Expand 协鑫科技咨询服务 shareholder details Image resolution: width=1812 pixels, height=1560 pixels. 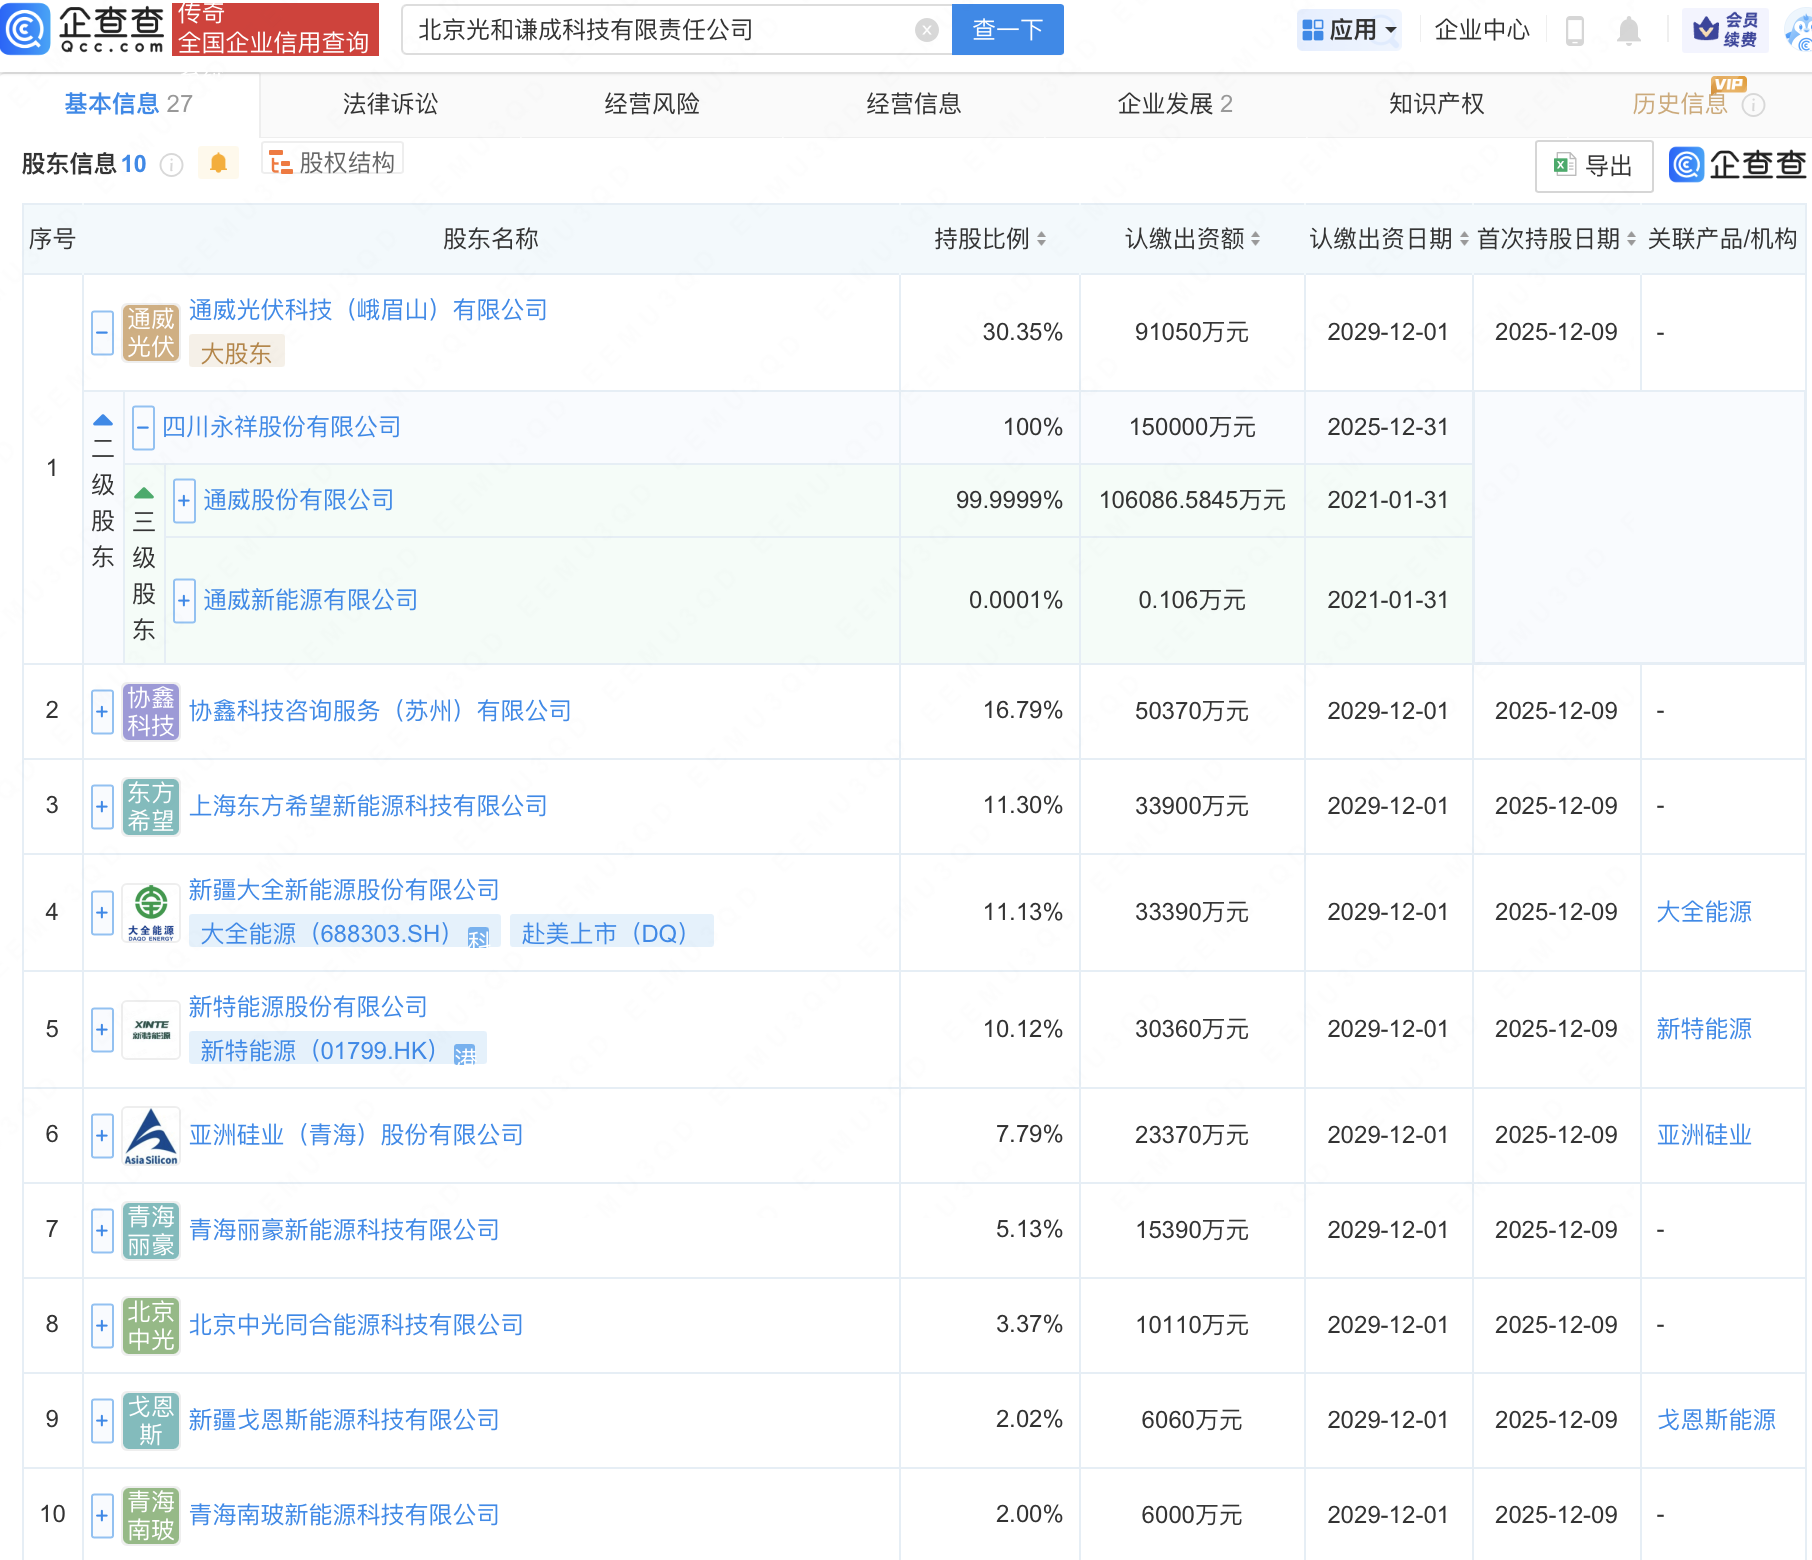[101, 711]
